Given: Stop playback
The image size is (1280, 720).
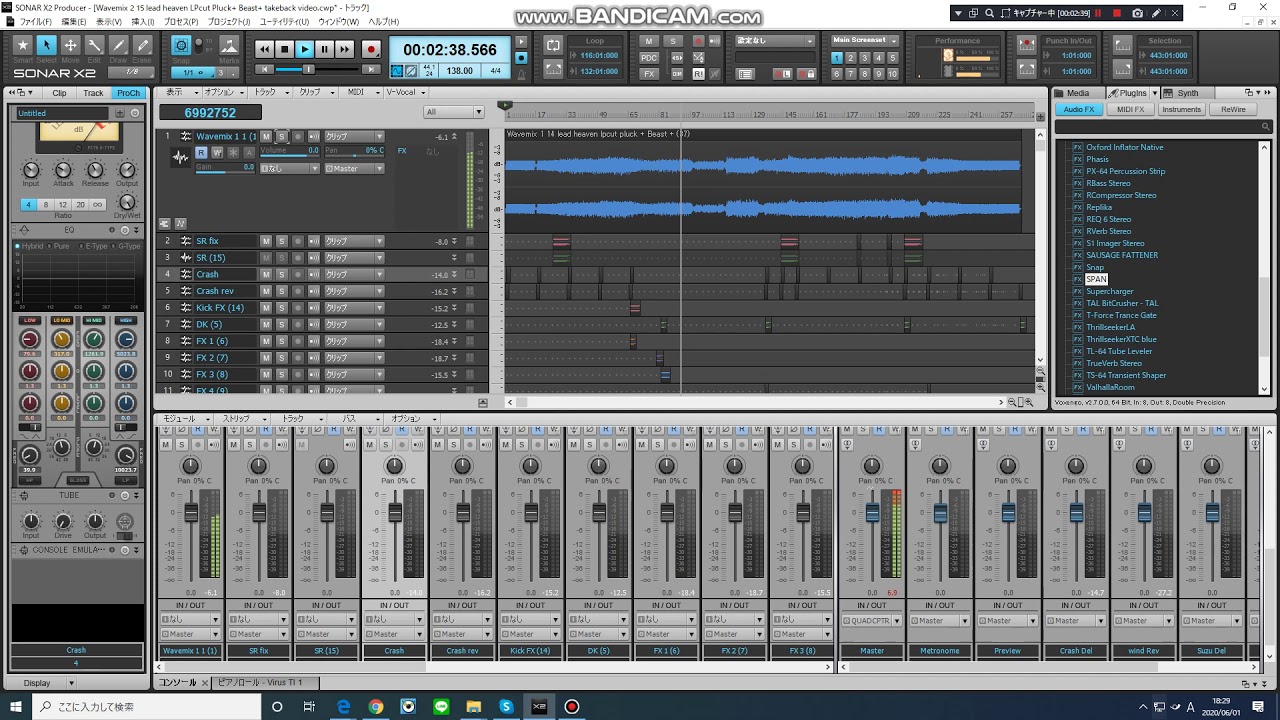Looking at the screenshot, I should (284, 49).
